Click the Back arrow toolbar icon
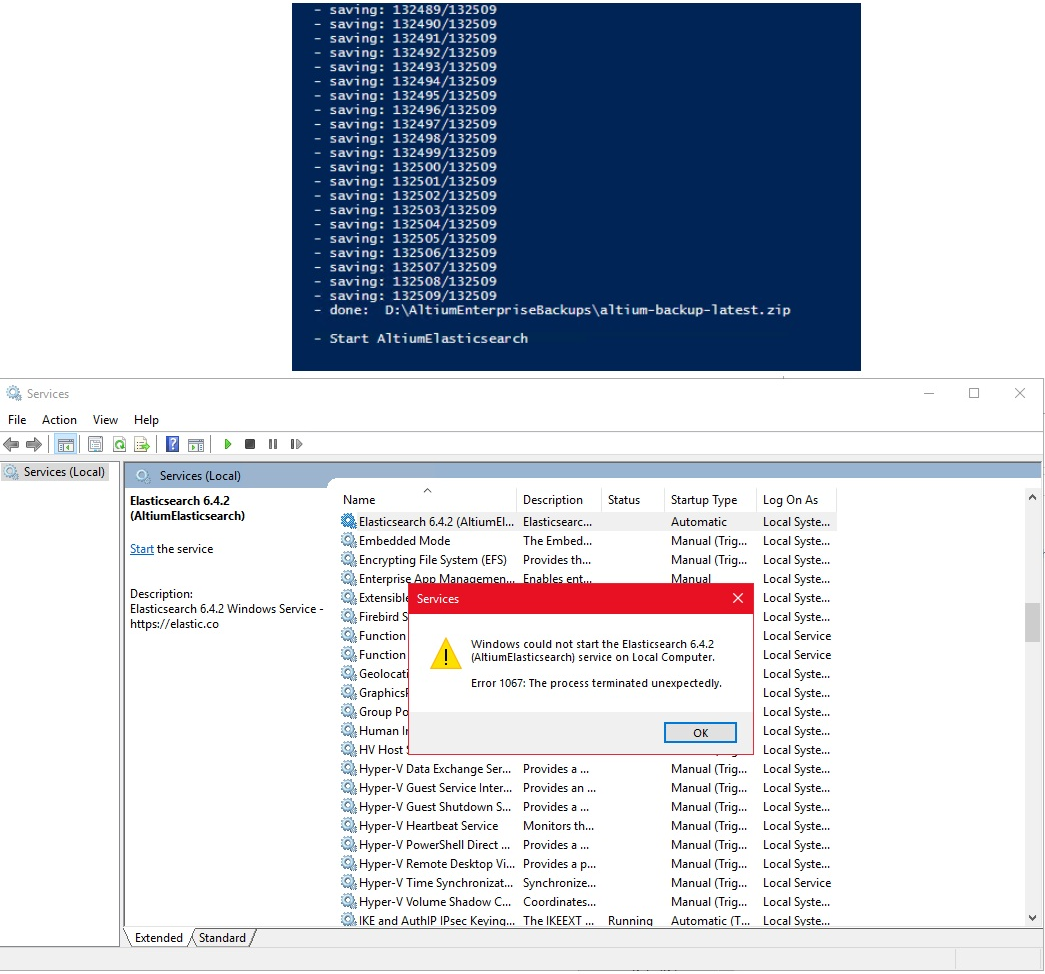The width and height of the screenshot is (1045, 974). (x=11, y=444)
